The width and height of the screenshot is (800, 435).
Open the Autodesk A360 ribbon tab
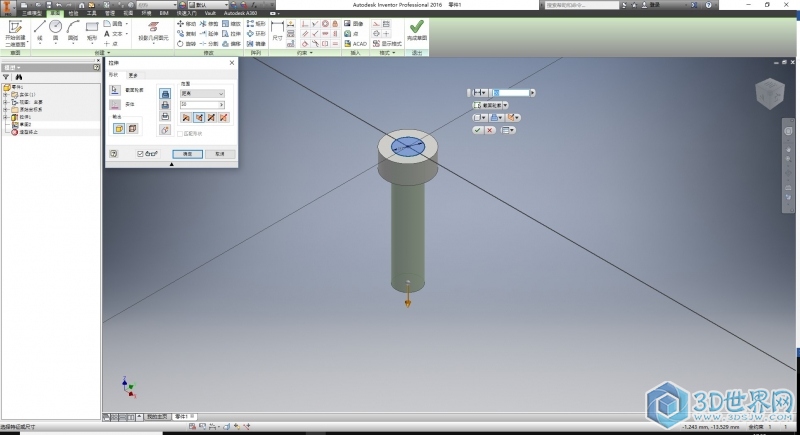[x=240, y=13]
